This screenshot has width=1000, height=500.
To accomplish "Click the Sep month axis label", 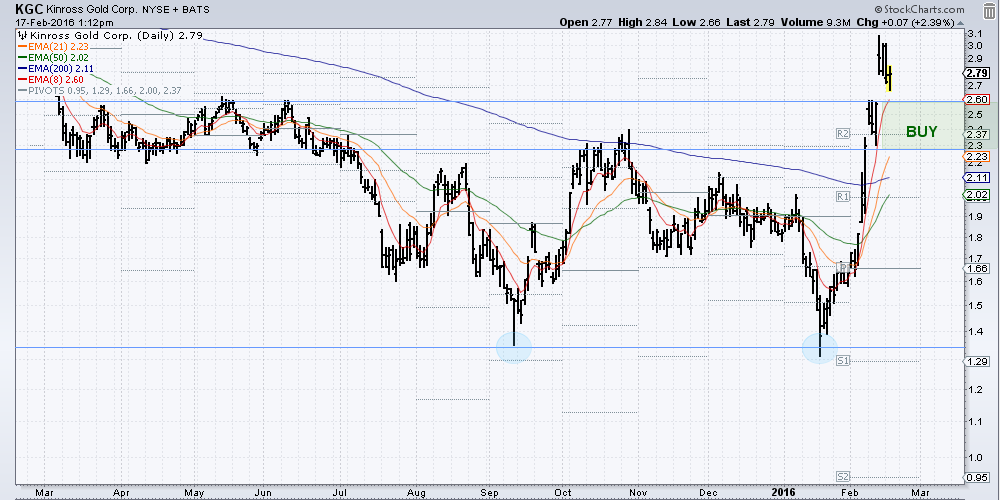I will (x=490, y=493).
